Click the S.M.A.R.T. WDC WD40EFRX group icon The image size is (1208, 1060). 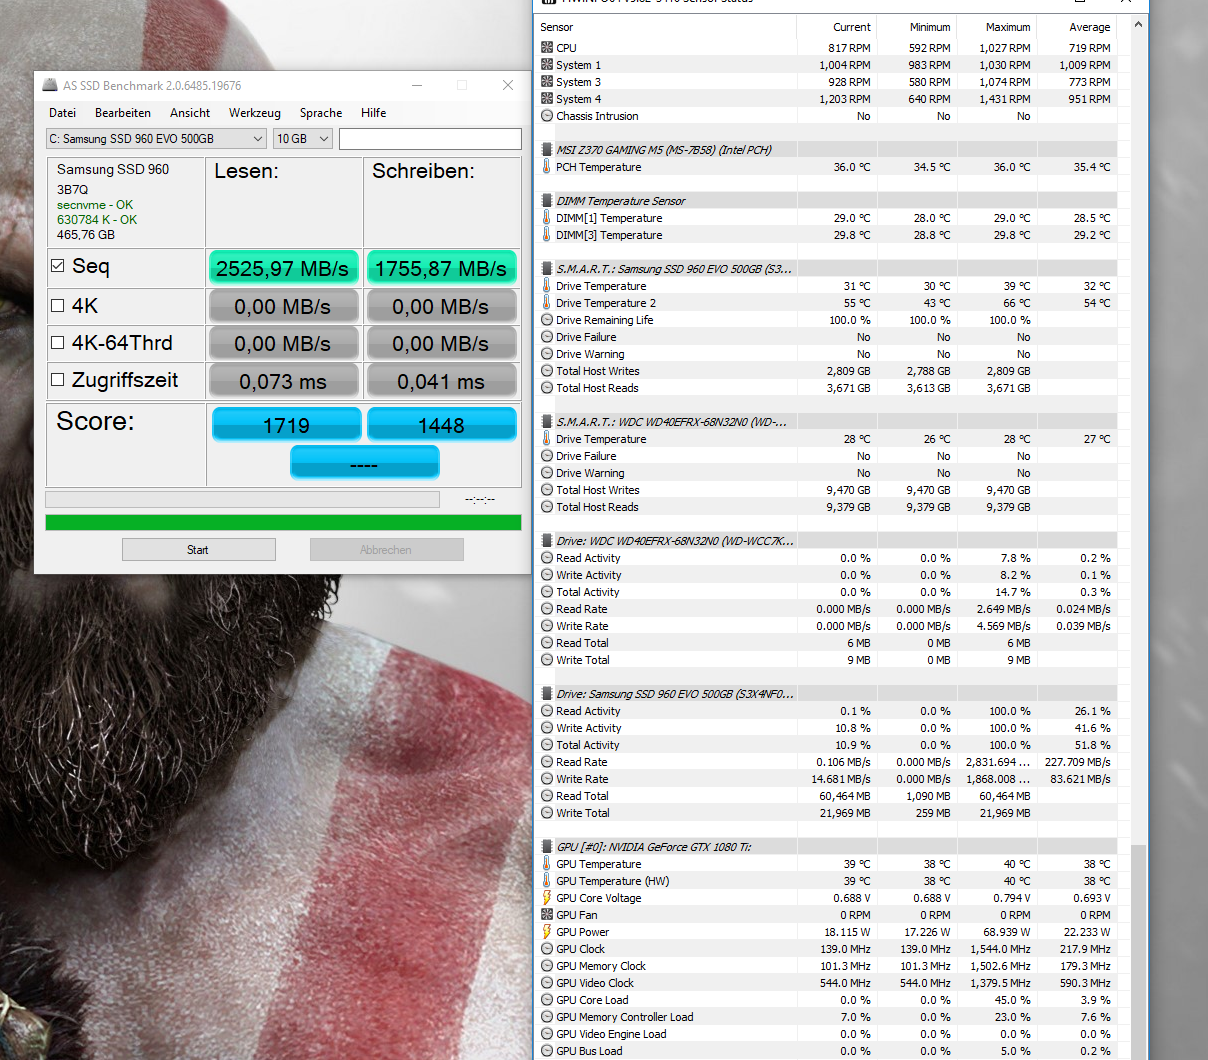click(547, 421)
